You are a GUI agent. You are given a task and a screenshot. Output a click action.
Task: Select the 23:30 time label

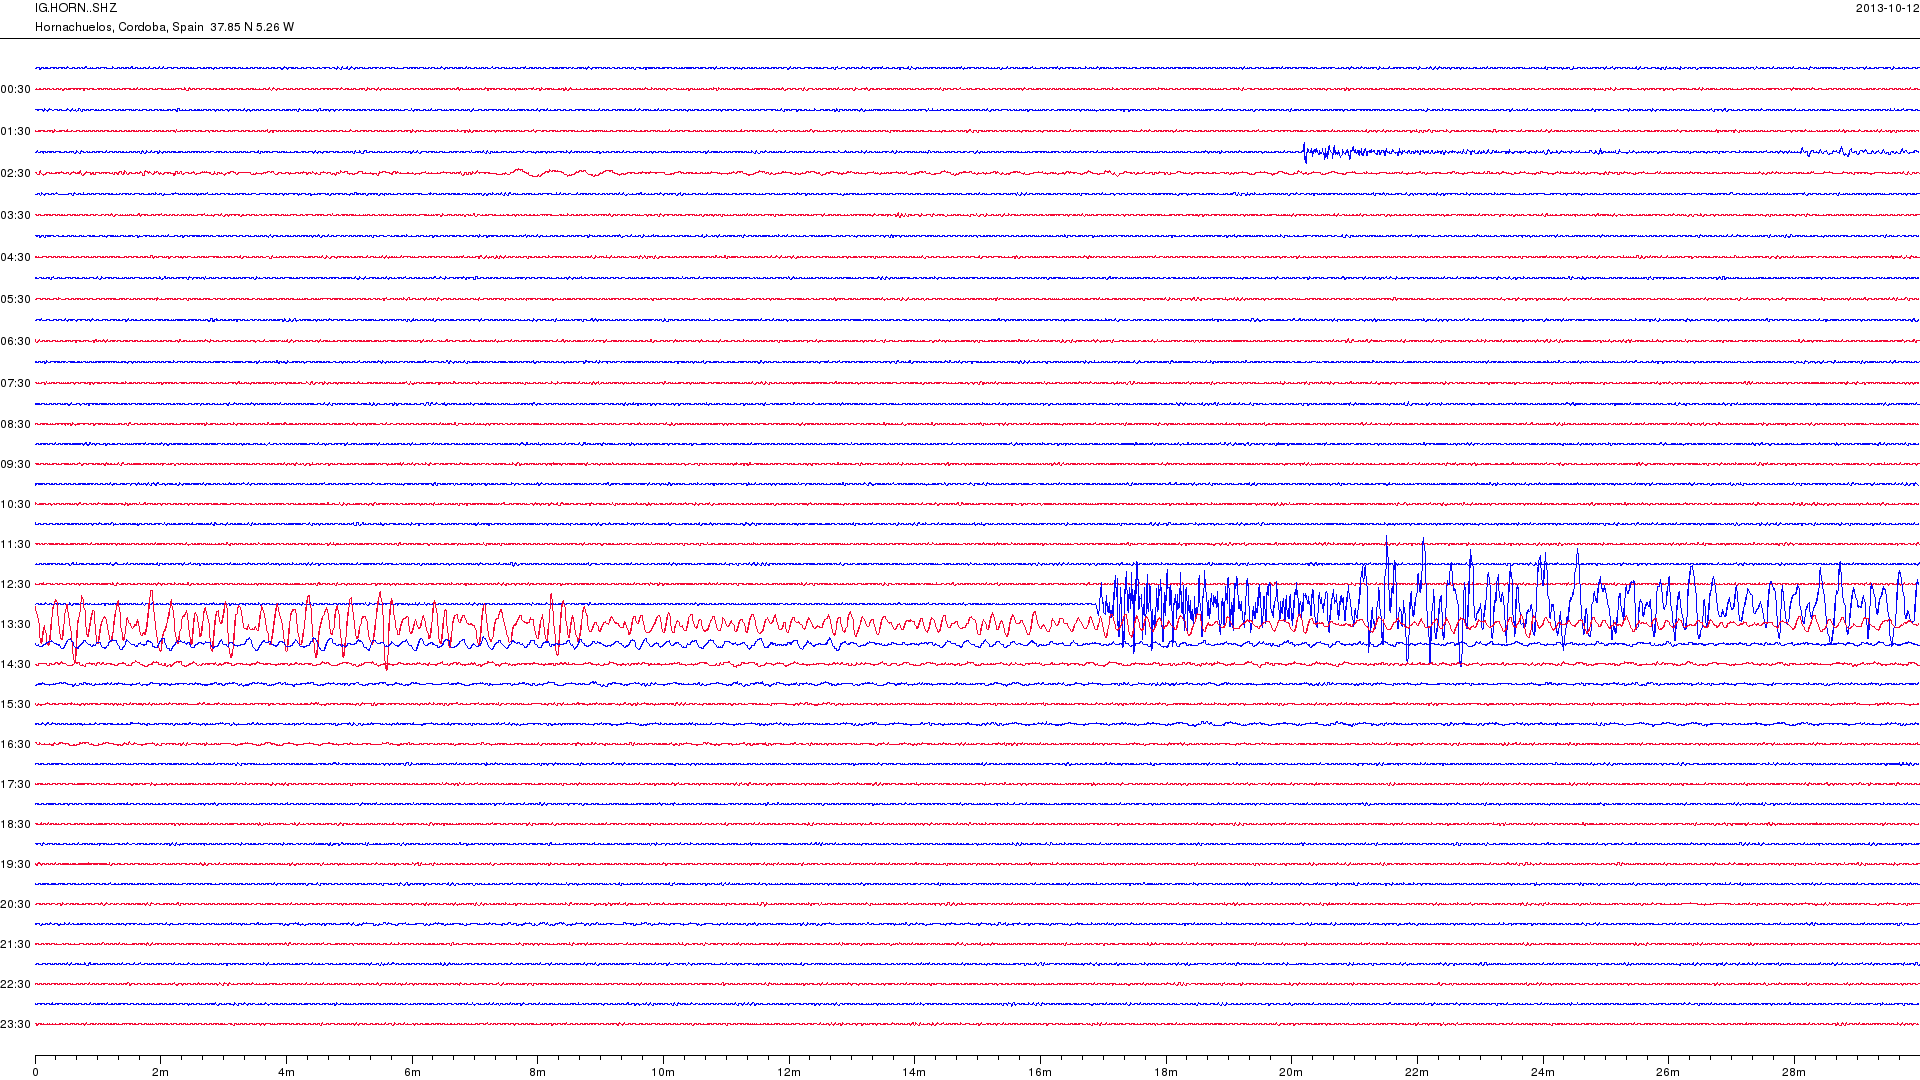point(16,1024)
